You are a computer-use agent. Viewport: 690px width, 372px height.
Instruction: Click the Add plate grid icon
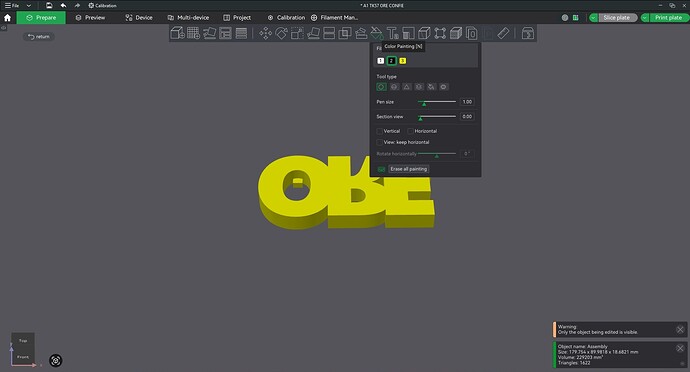coord(193,33)
